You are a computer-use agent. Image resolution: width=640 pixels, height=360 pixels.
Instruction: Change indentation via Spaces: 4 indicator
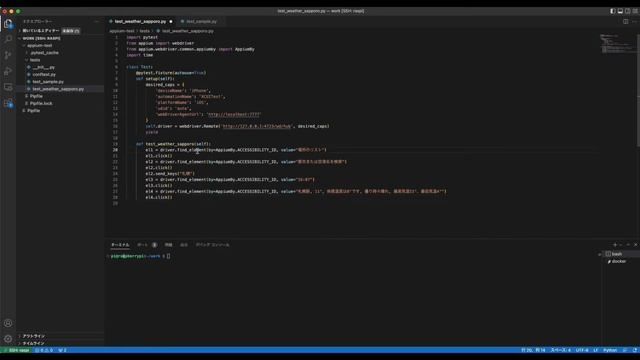pyautogui.click(x=560, y=350)
